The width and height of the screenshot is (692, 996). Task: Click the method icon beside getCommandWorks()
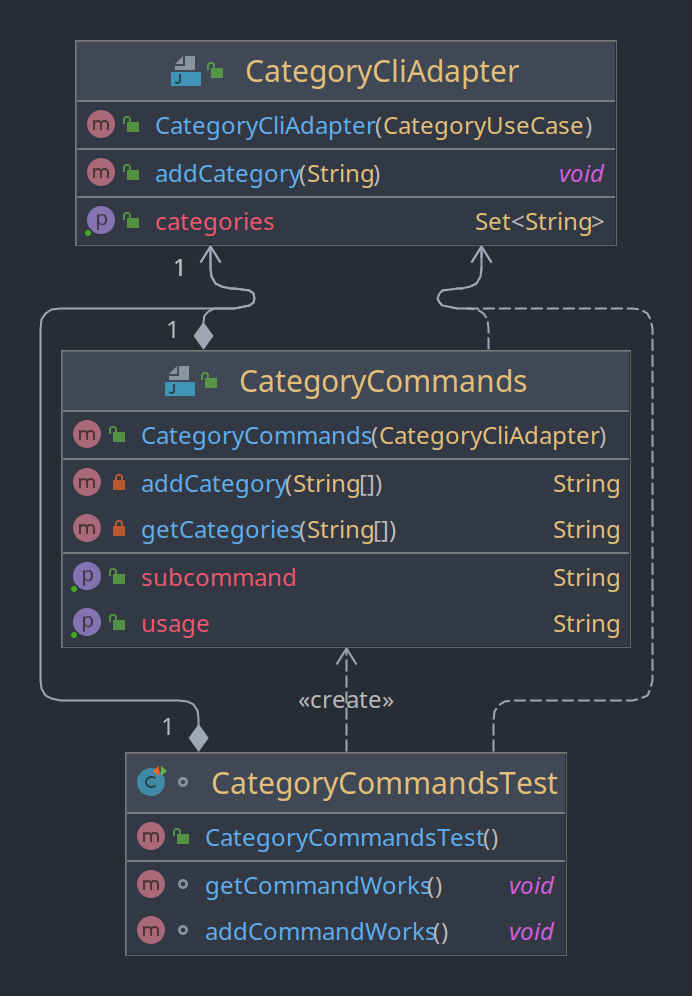151,884
